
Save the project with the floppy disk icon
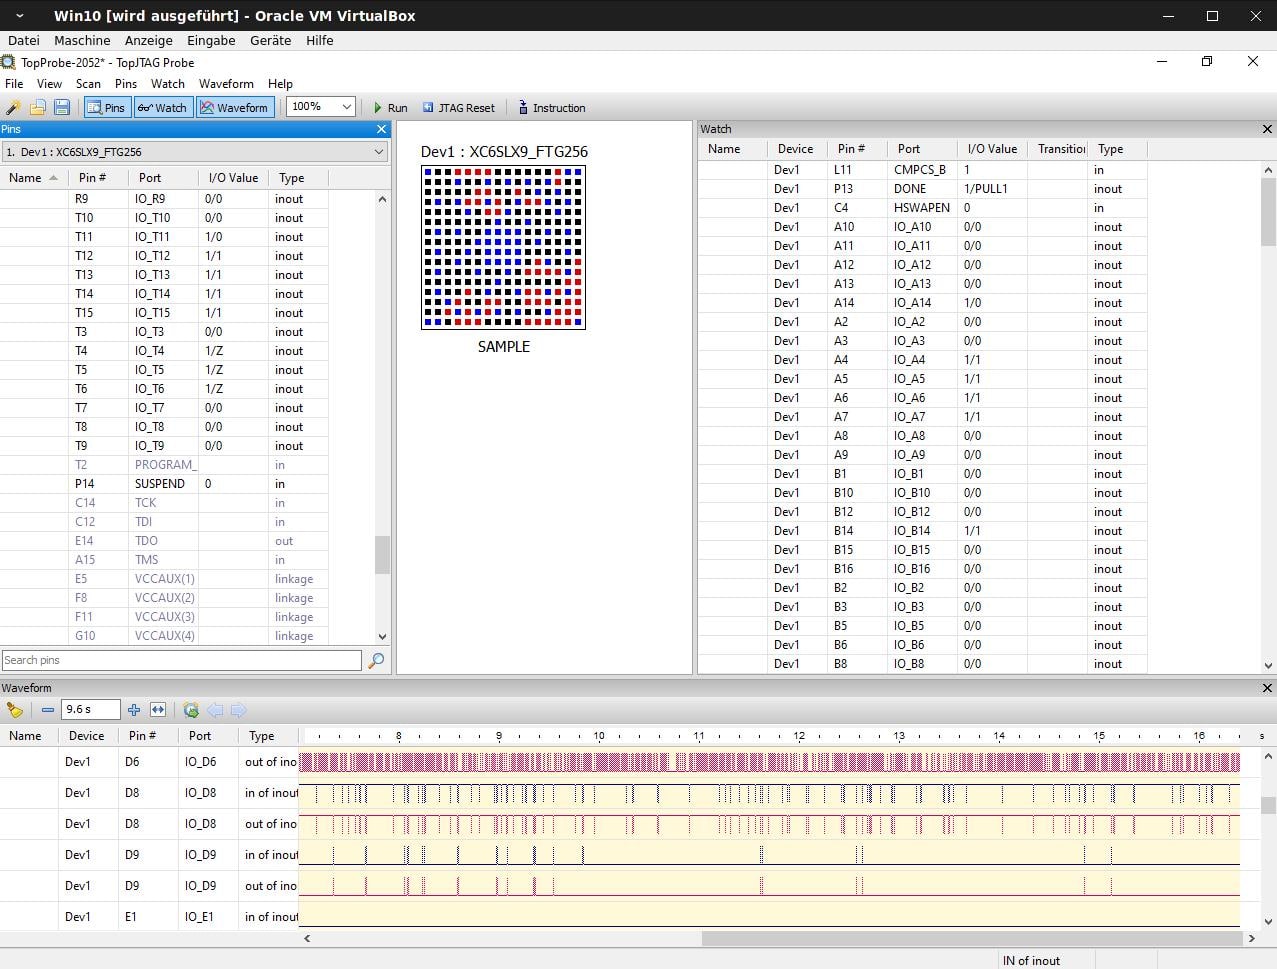[x=62, y=107]
